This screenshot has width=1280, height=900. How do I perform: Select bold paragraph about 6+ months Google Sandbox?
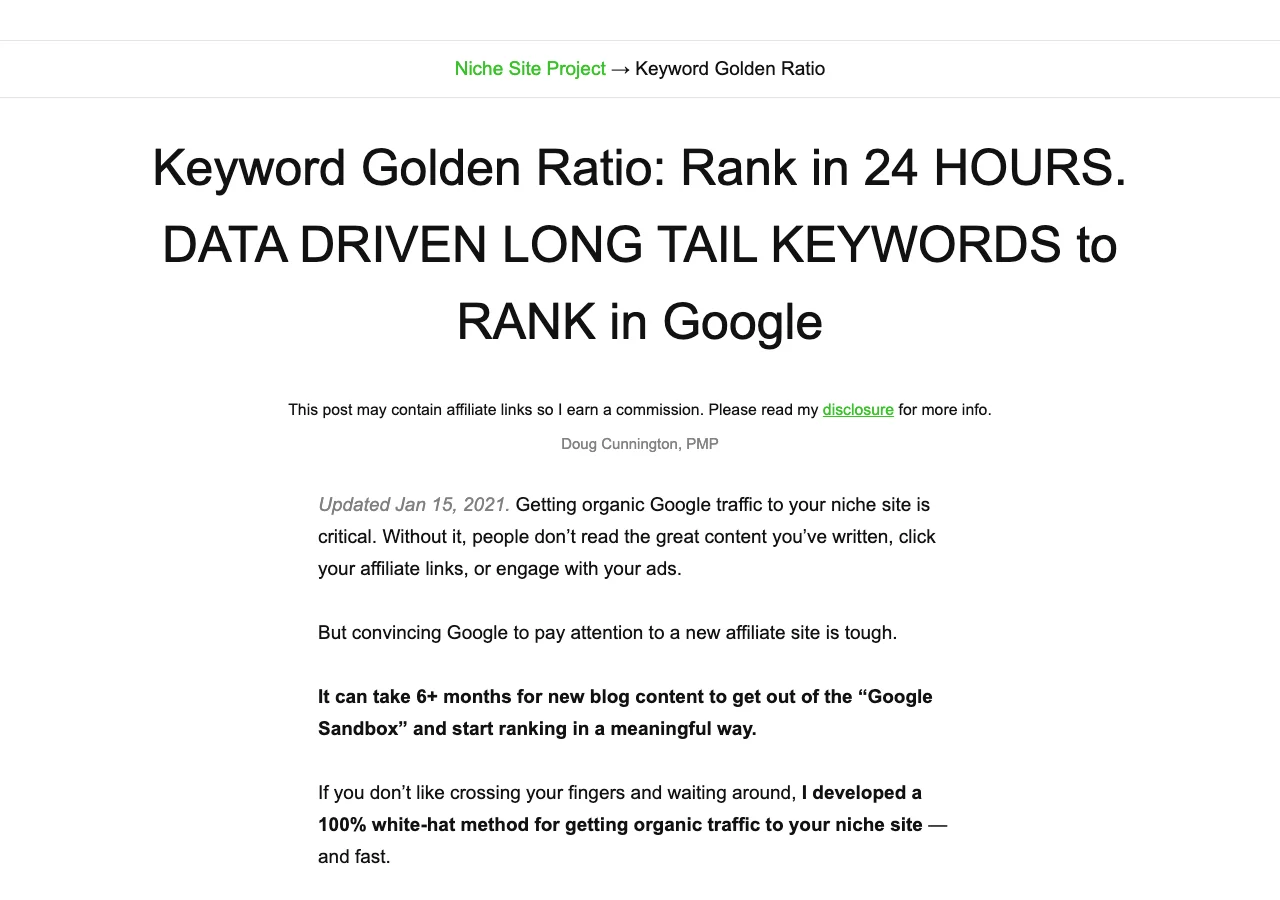(626, 713)
